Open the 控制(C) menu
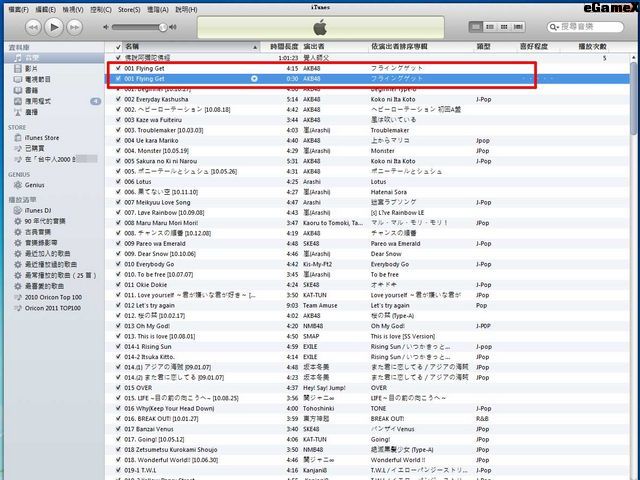The image size is (640, 480). (100, 9)
